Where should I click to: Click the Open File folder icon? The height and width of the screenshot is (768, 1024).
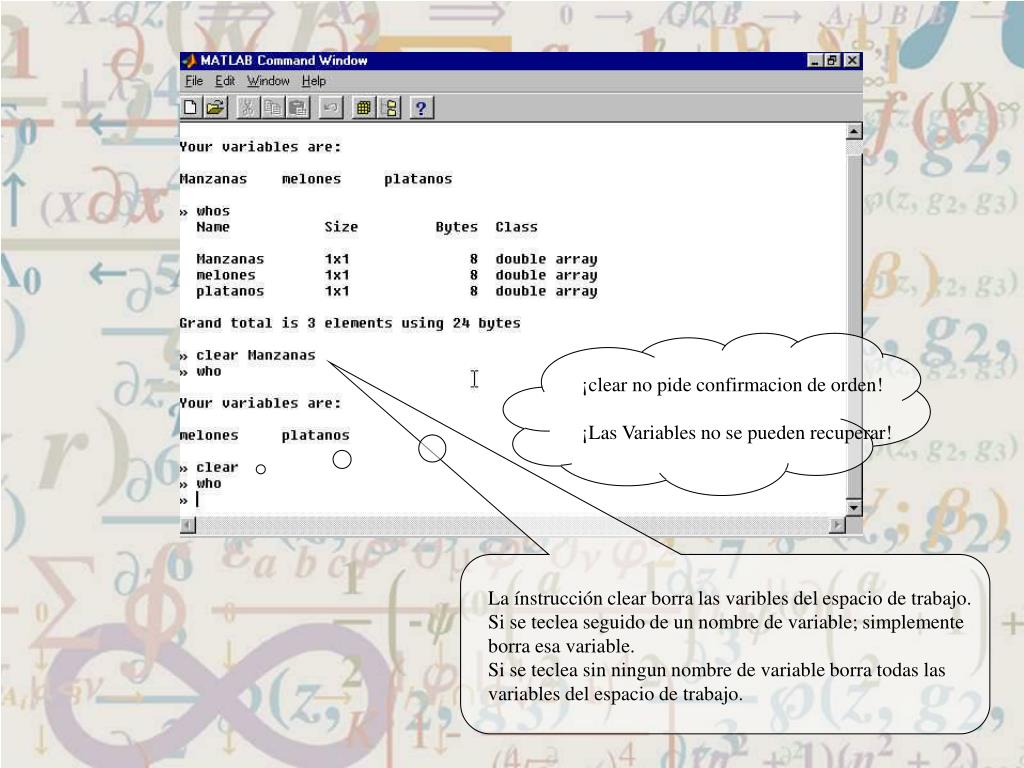click(x=215, y=108)
